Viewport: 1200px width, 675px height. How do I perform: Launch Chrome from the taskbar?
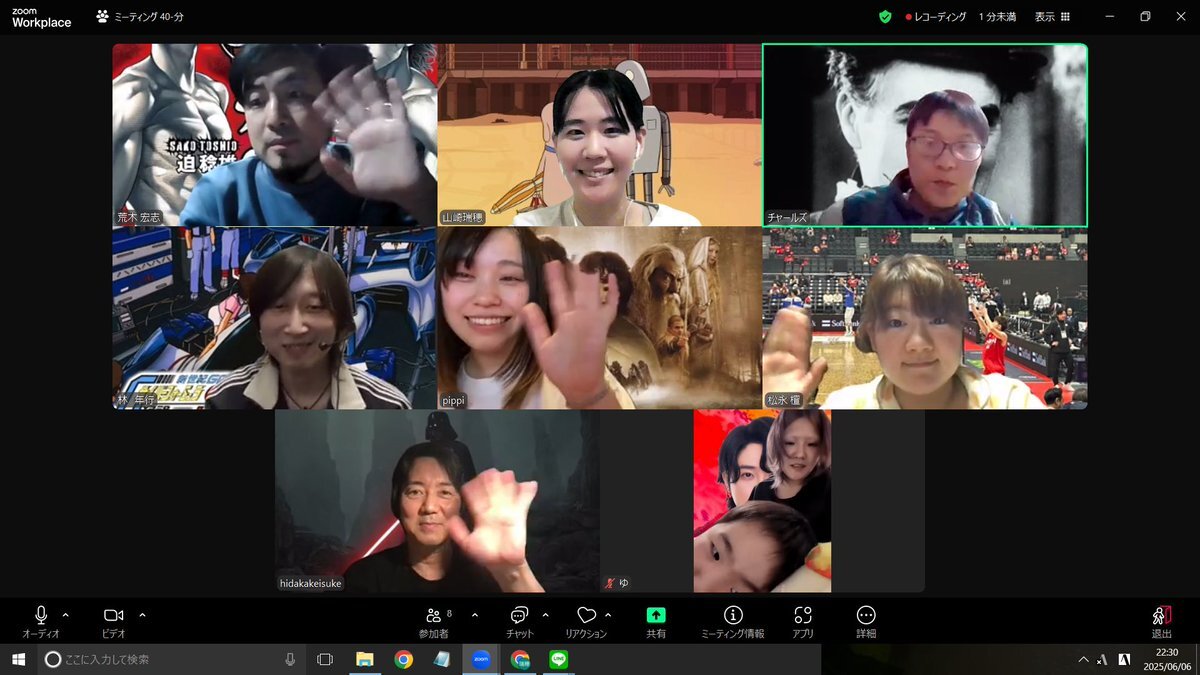(403, 659)
